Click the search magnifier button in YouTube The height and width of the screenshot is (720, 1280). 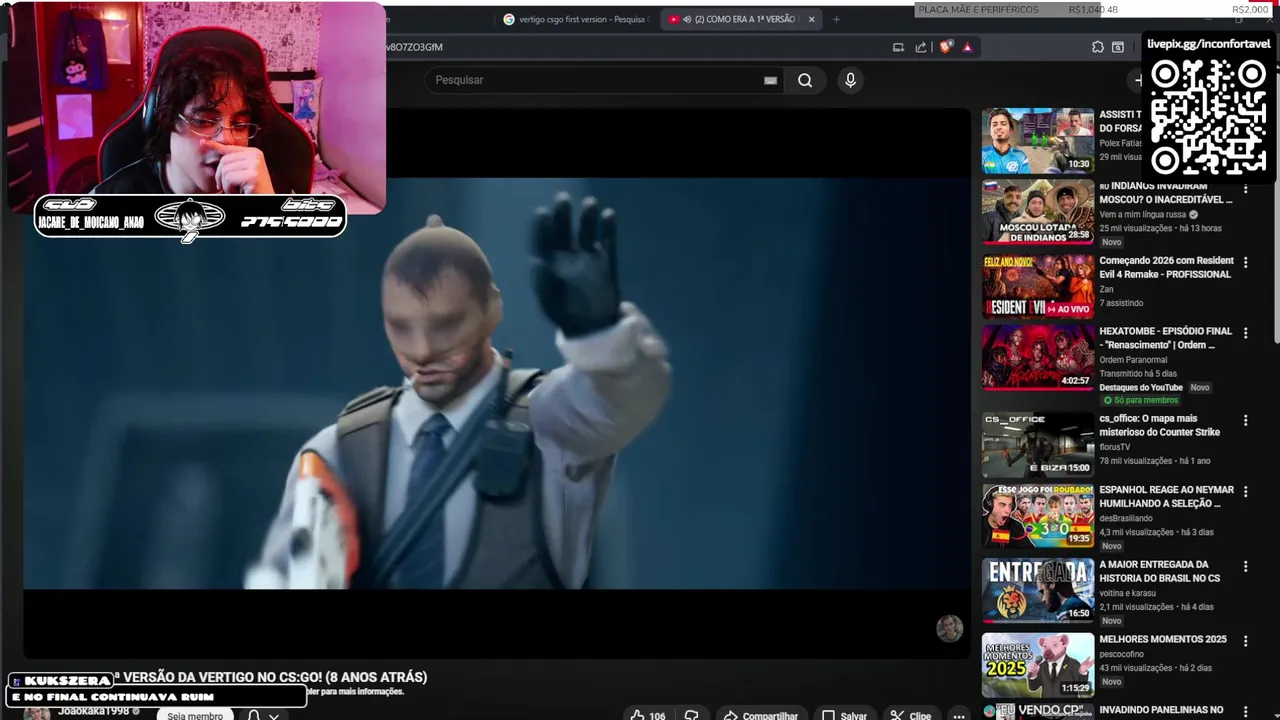(805, 80)
